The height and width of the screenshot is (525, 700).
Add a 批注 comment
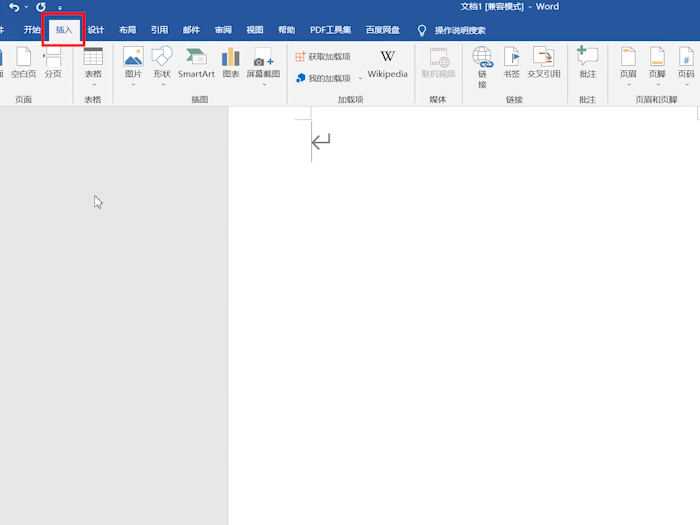click(x=587, y=62)
